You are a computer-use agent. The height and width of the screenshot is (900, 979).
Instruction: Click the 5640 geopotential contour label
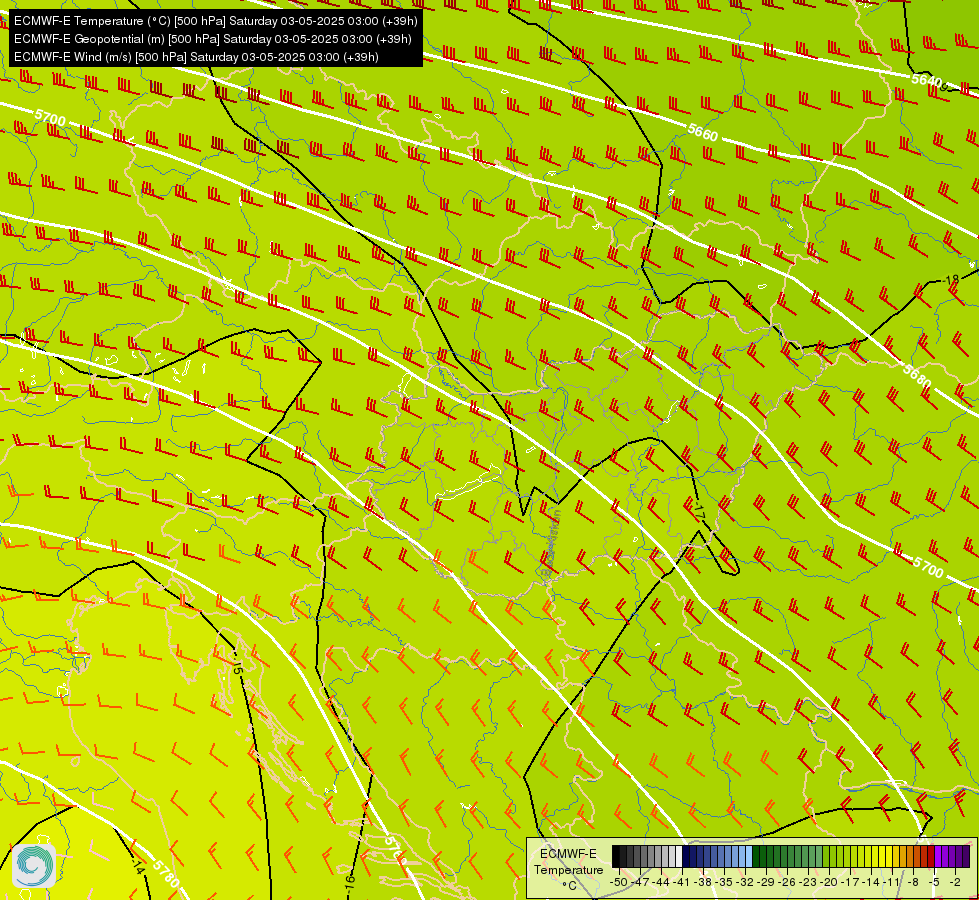pos(926,80)
